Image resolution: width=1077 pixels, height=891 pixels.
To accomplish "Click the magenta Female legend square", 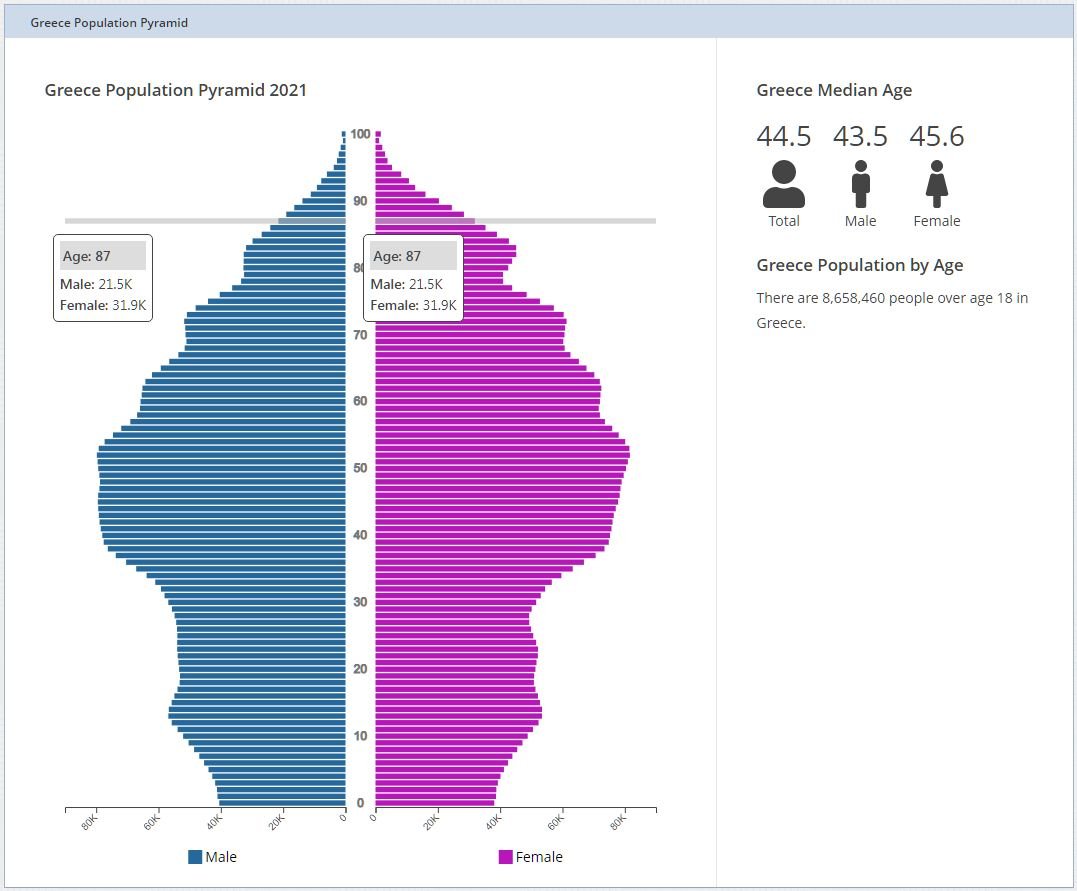I will 505,857.
